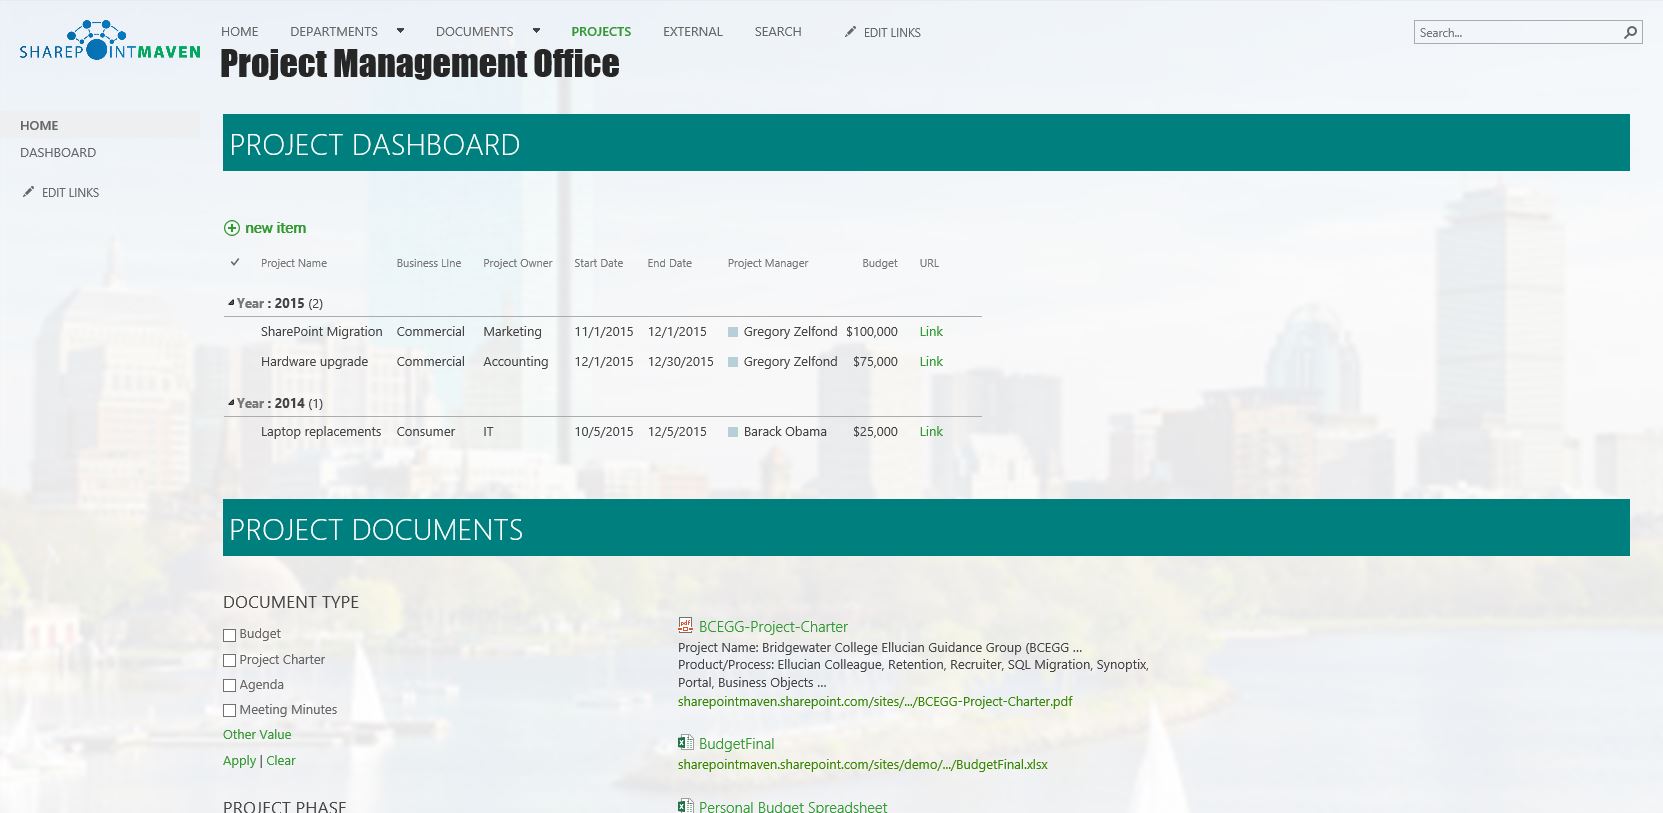Open HOME in the top navigation
The height and width of the screenshot is (813, 1663).
click(240, 32)
